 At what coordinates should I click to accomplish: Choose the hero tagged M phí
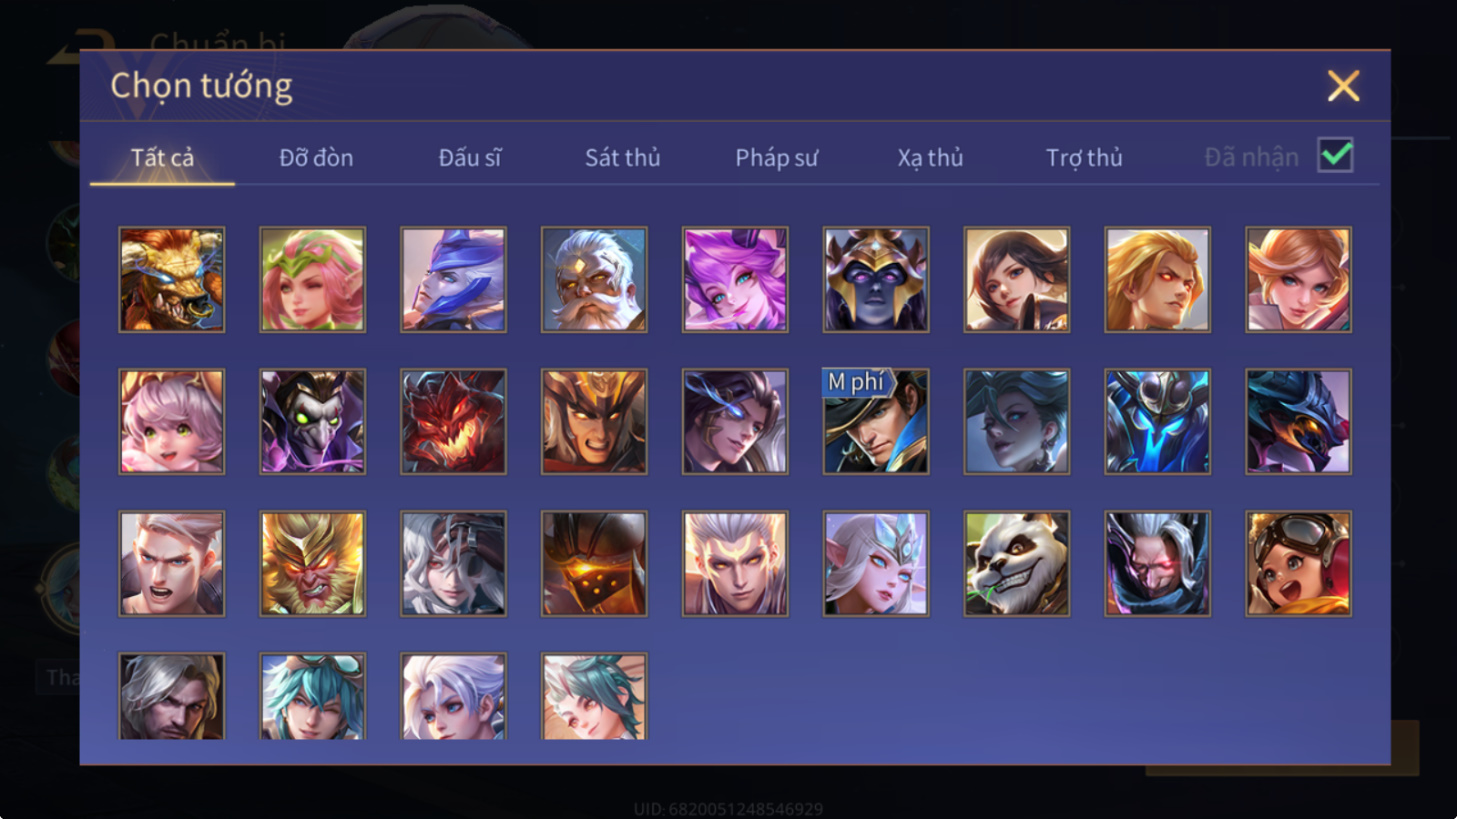875,421
